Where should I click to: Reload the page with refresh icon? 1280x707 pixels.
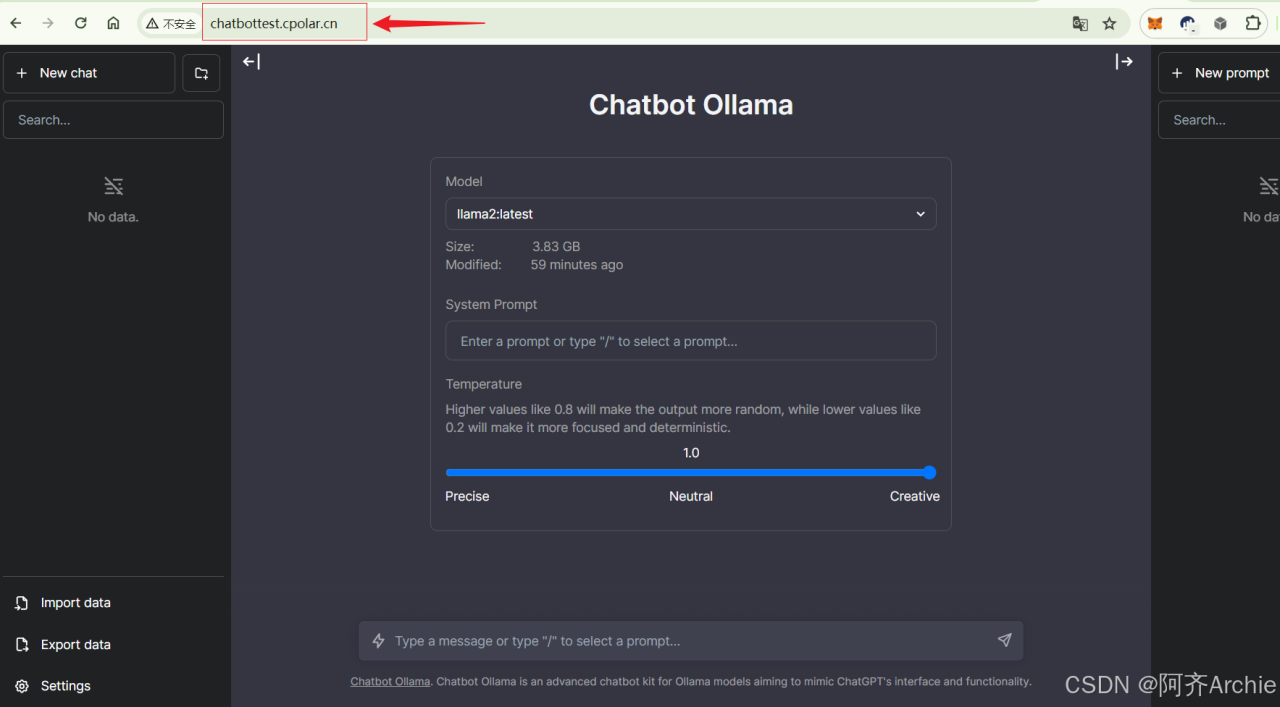click(x=81, y=23)
